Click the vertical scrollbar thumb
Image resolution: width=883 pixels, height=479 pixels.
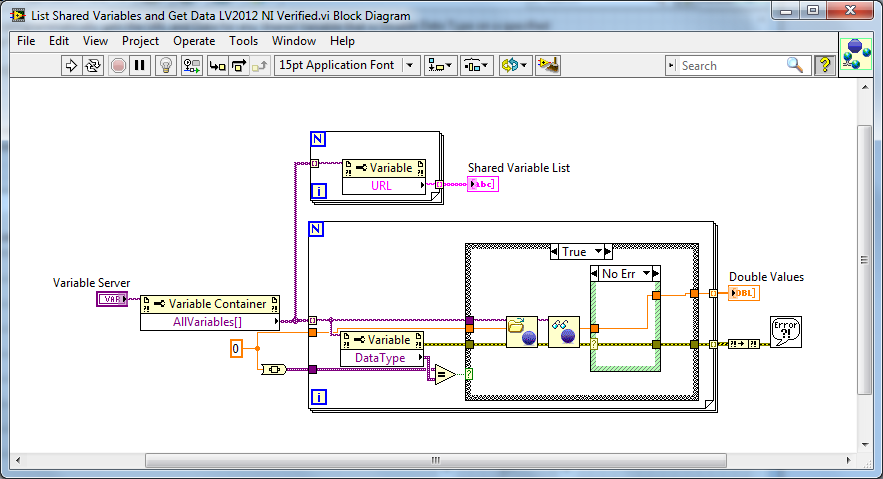click(x=864, y=259)
